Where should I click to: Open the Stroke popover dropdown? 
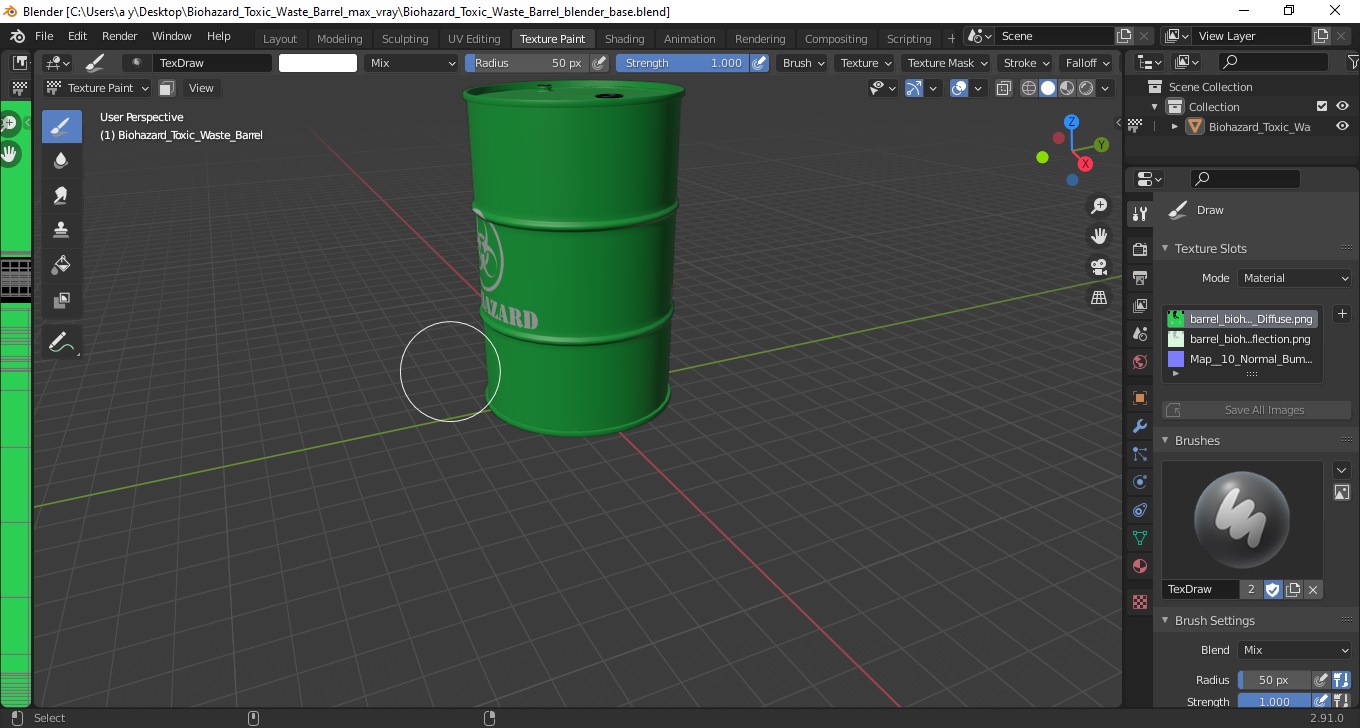[x=1026, y=63]
